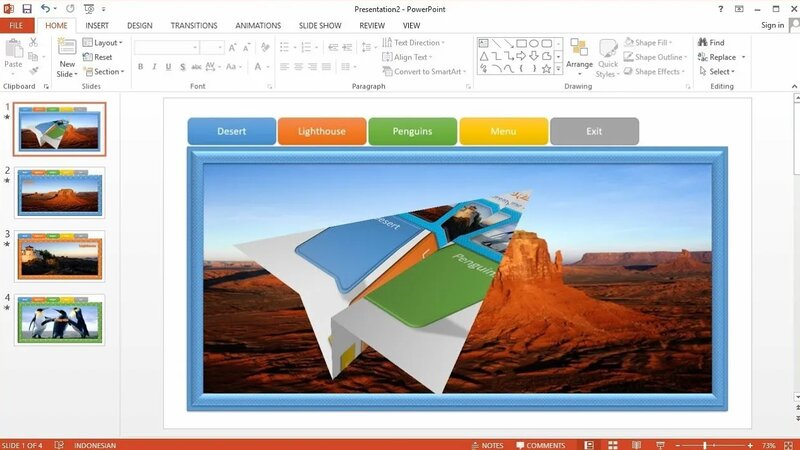This screenshot has height=450, width=800.
Task: Select the oval shape in shapes gallery
Action: [x=534, y=43]
